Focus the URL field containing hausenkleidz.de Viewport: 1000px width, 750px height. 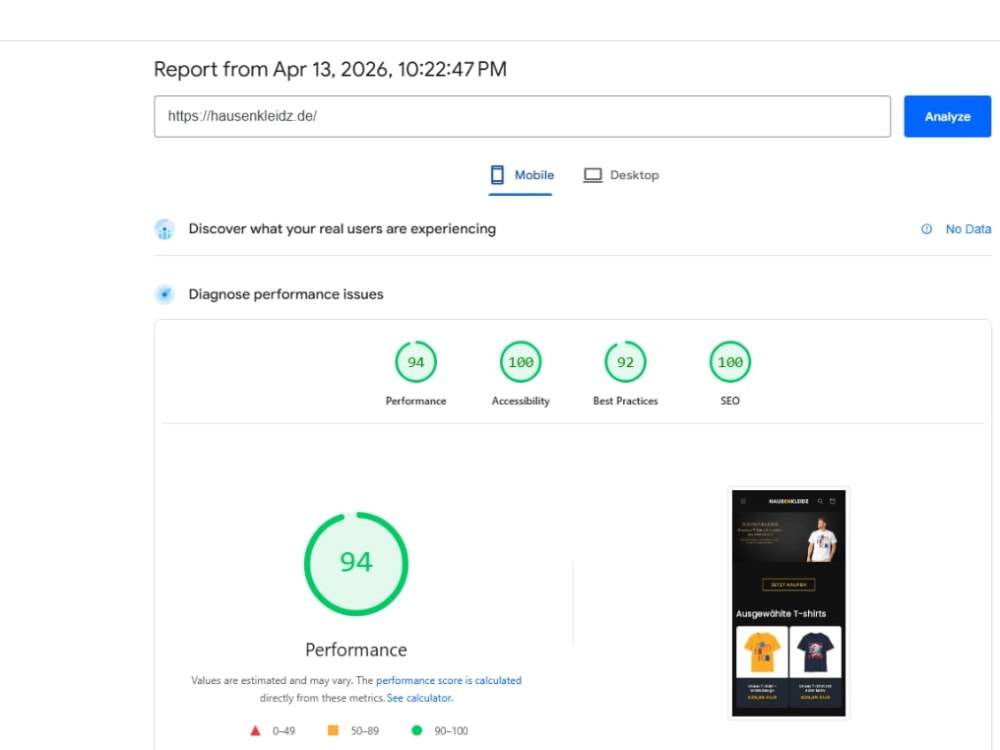pos(522,116)
